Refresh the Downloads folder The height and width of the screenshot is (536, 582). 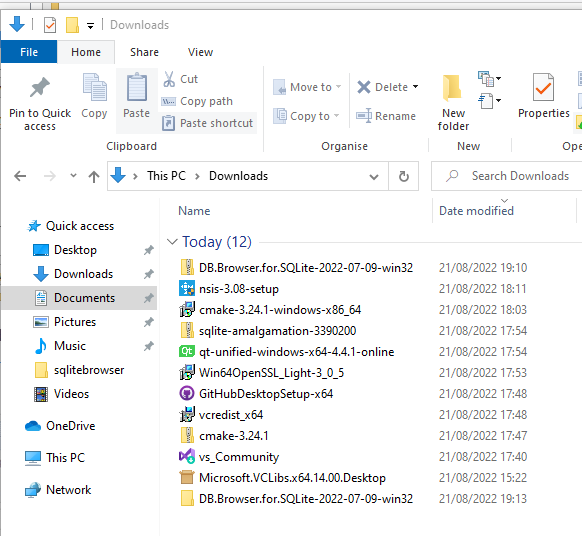click(404, 176)
